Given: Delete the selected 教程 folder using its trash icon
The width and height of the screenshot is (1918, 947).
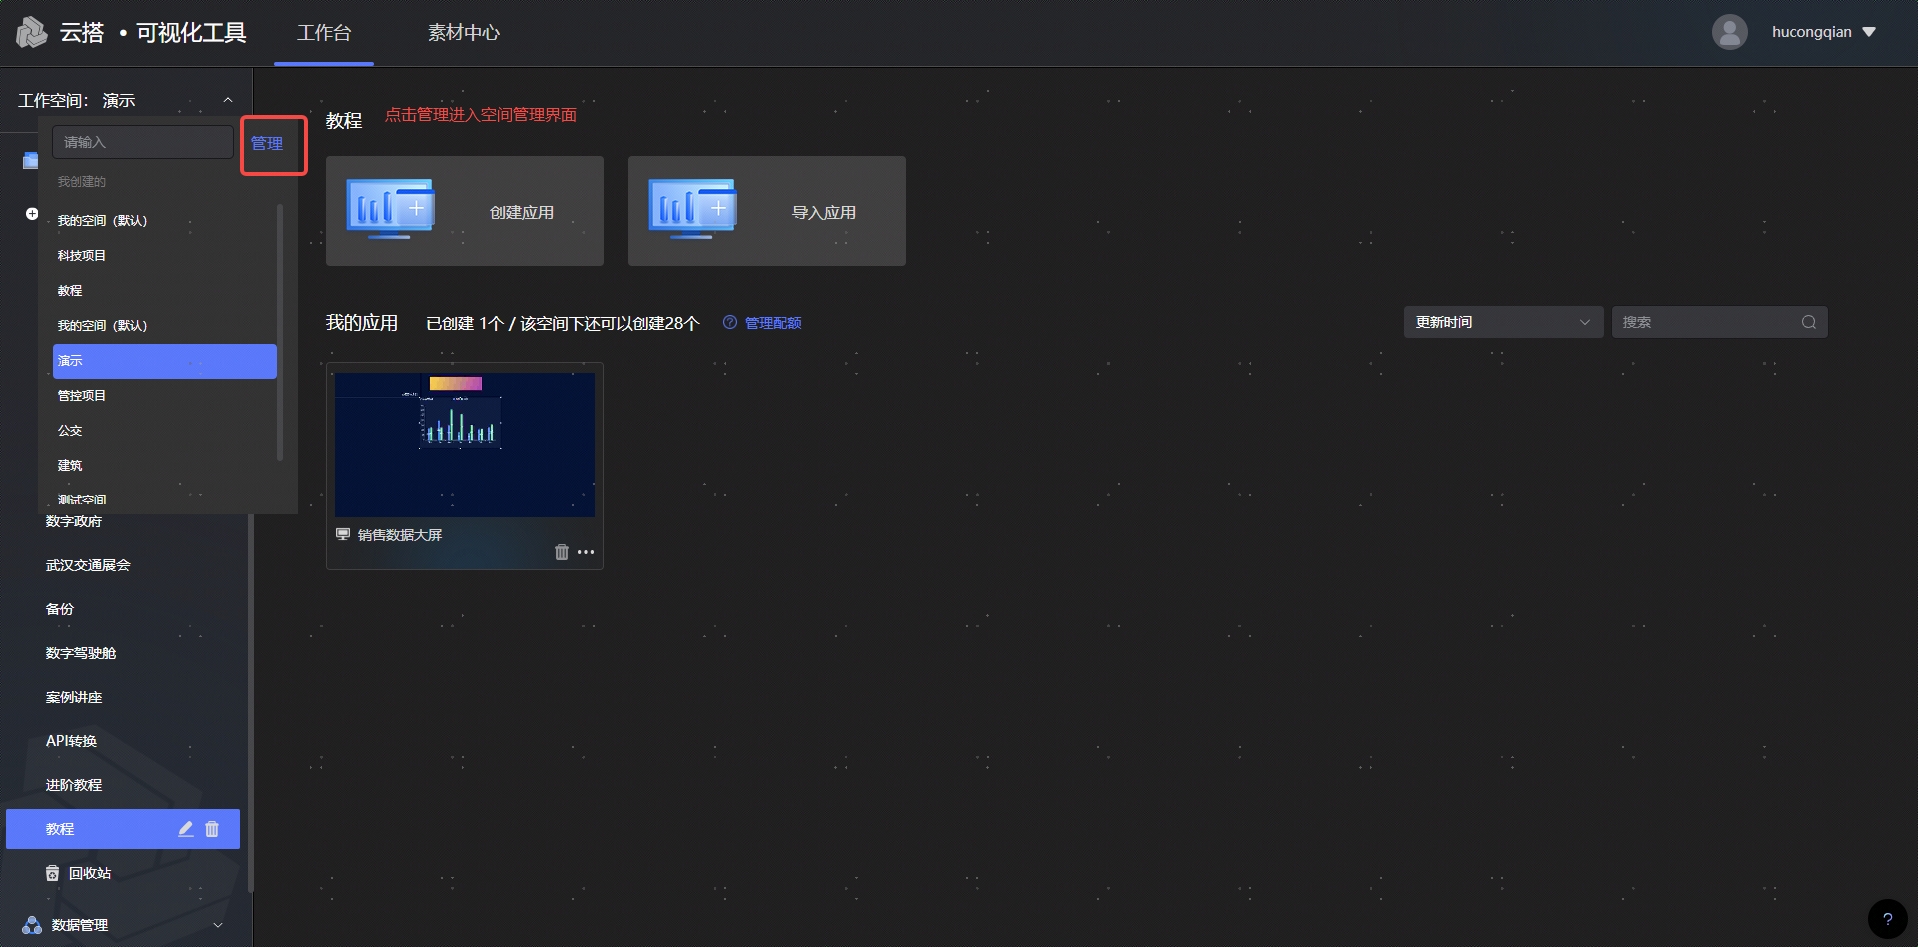Looking at the screenshot, I should point(212,829).
